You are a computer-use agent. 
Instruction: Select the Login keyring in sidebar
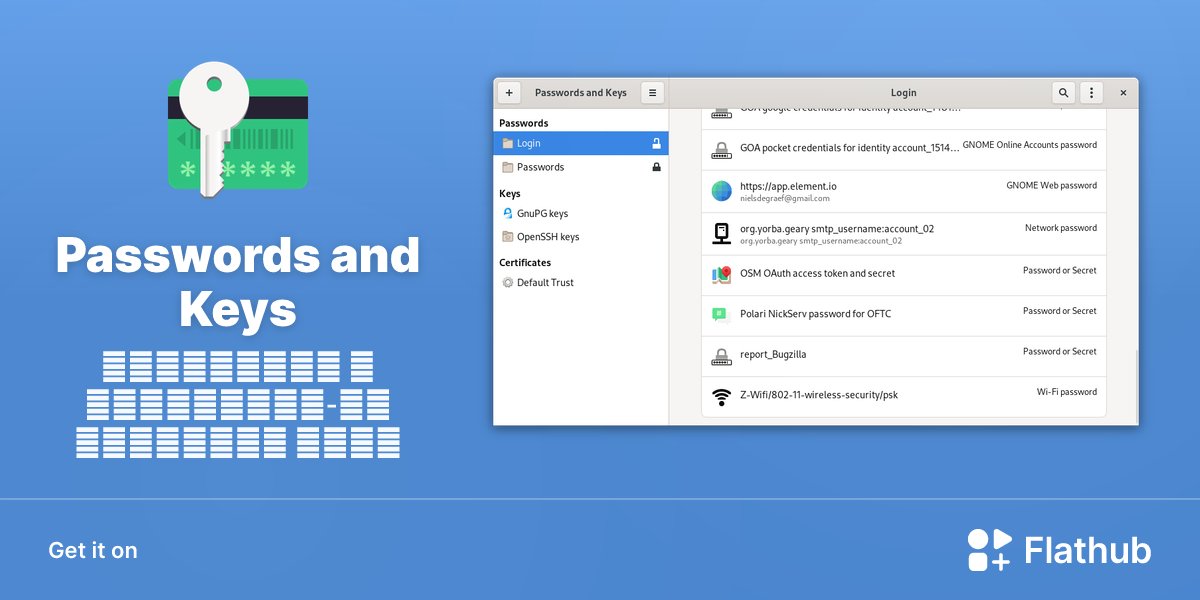pos(581,143)
